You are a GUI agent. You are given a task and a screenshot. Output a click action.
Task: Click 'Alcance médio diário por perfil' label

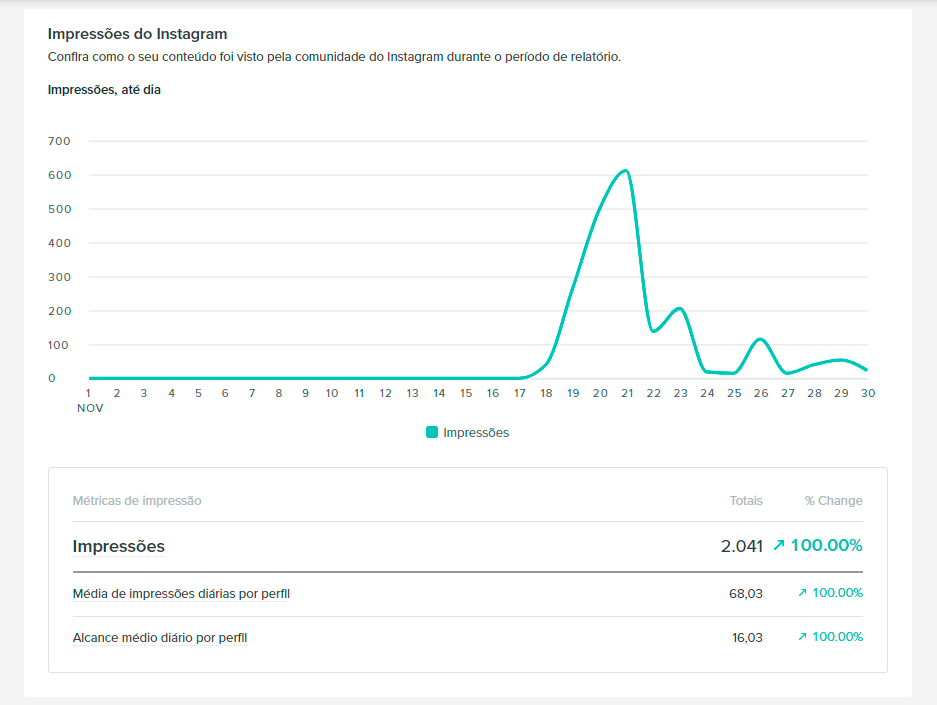tap(160, 637)
